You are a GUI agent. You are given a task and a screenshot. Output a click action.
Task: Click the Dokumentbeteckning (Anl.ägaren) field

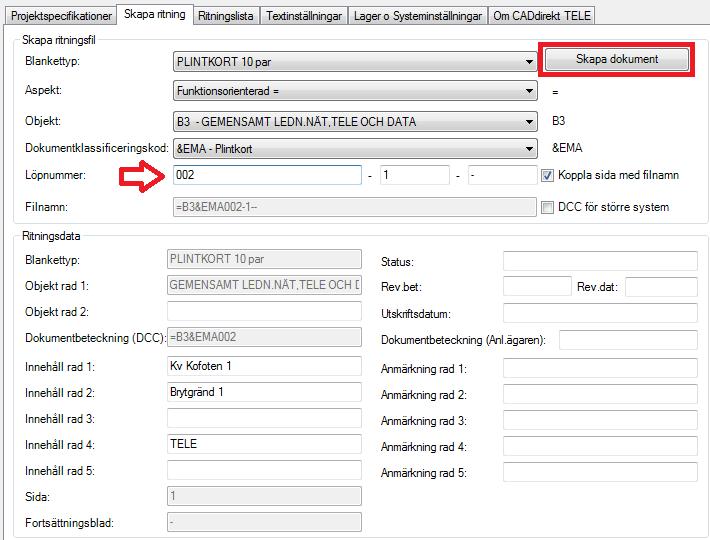tap(628, 339)
